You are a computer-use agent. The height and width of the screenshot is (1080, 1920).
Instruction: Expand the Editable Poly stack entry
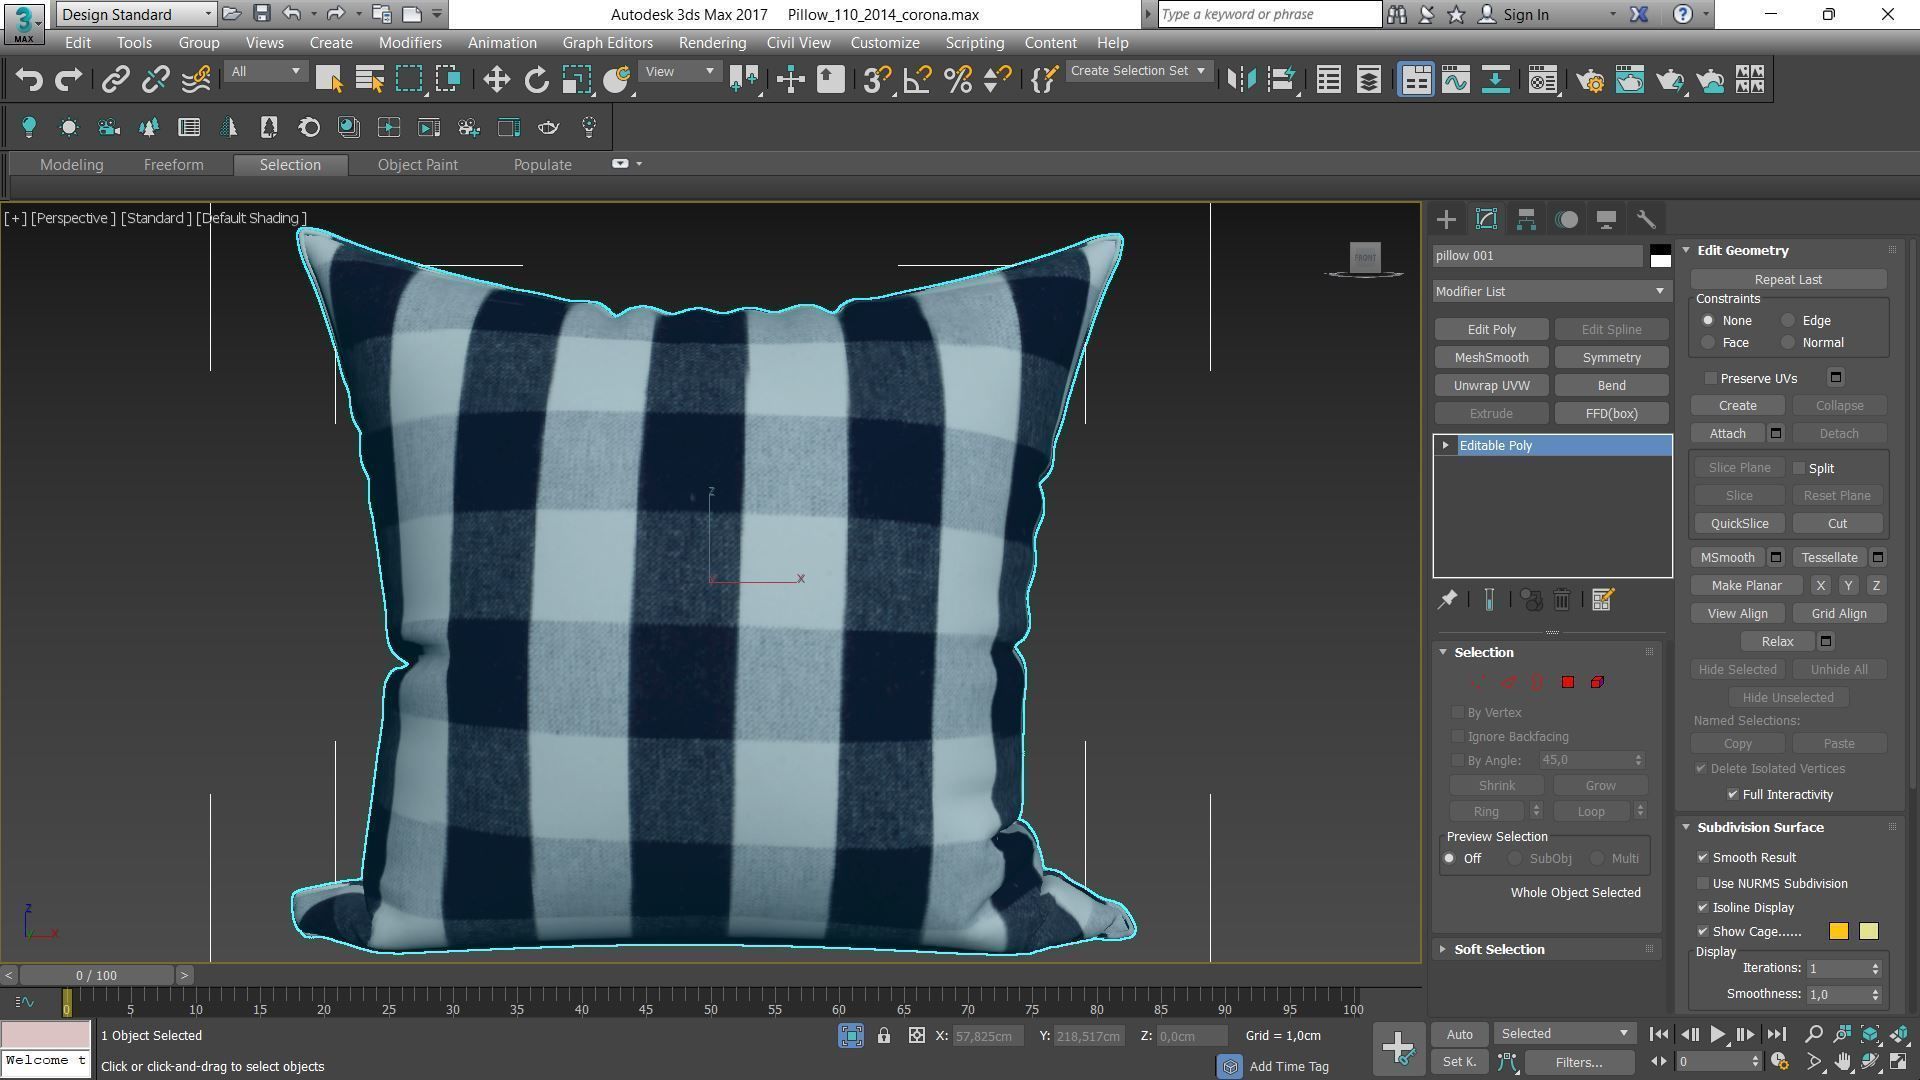[x=1446, y=446]
